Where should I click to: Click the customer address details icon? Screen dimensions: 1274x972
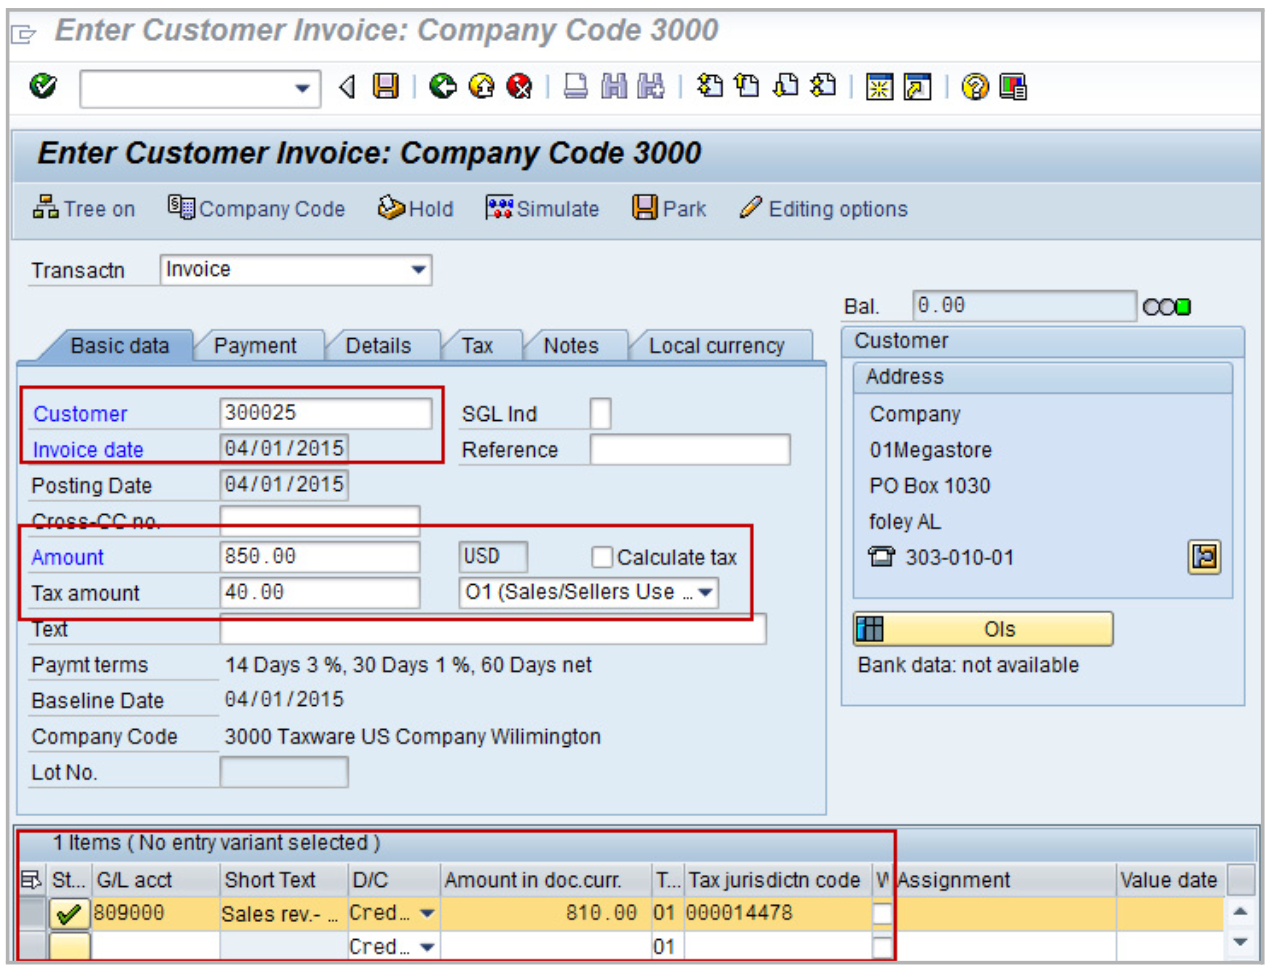click(x=1204, y=557)
